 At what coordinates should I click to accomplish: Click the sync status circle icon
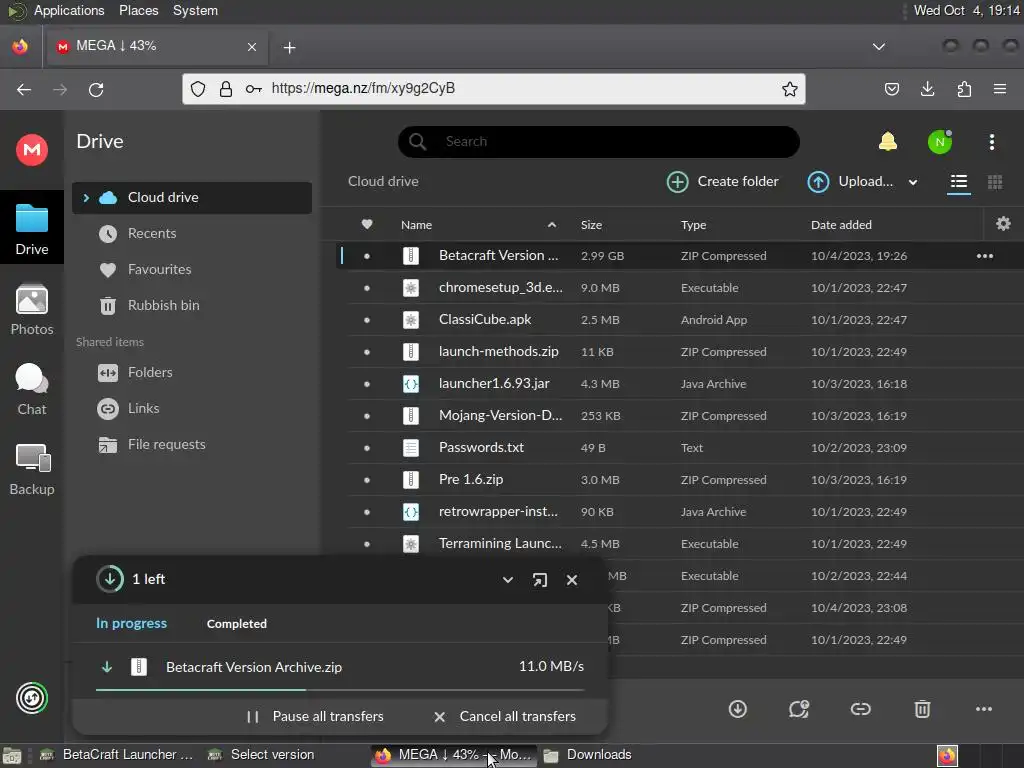[x=31, y=697]
